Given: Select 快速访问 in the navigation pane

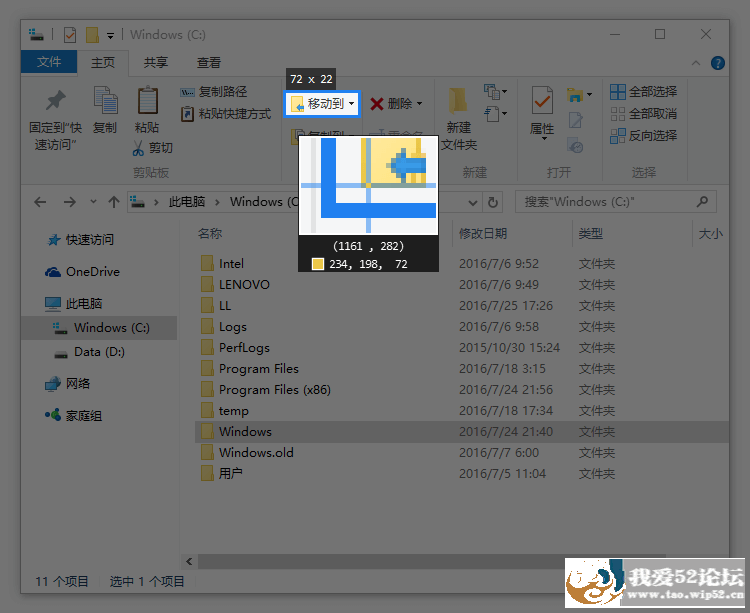Looking at the screenshot, I should 80,240.
